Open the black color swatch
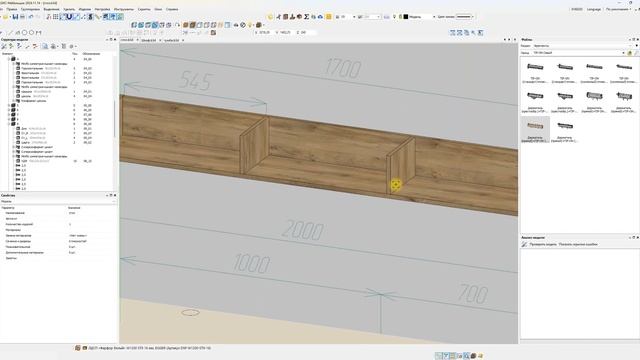Screen dimensions: 640x360 (x=406, y=17)
